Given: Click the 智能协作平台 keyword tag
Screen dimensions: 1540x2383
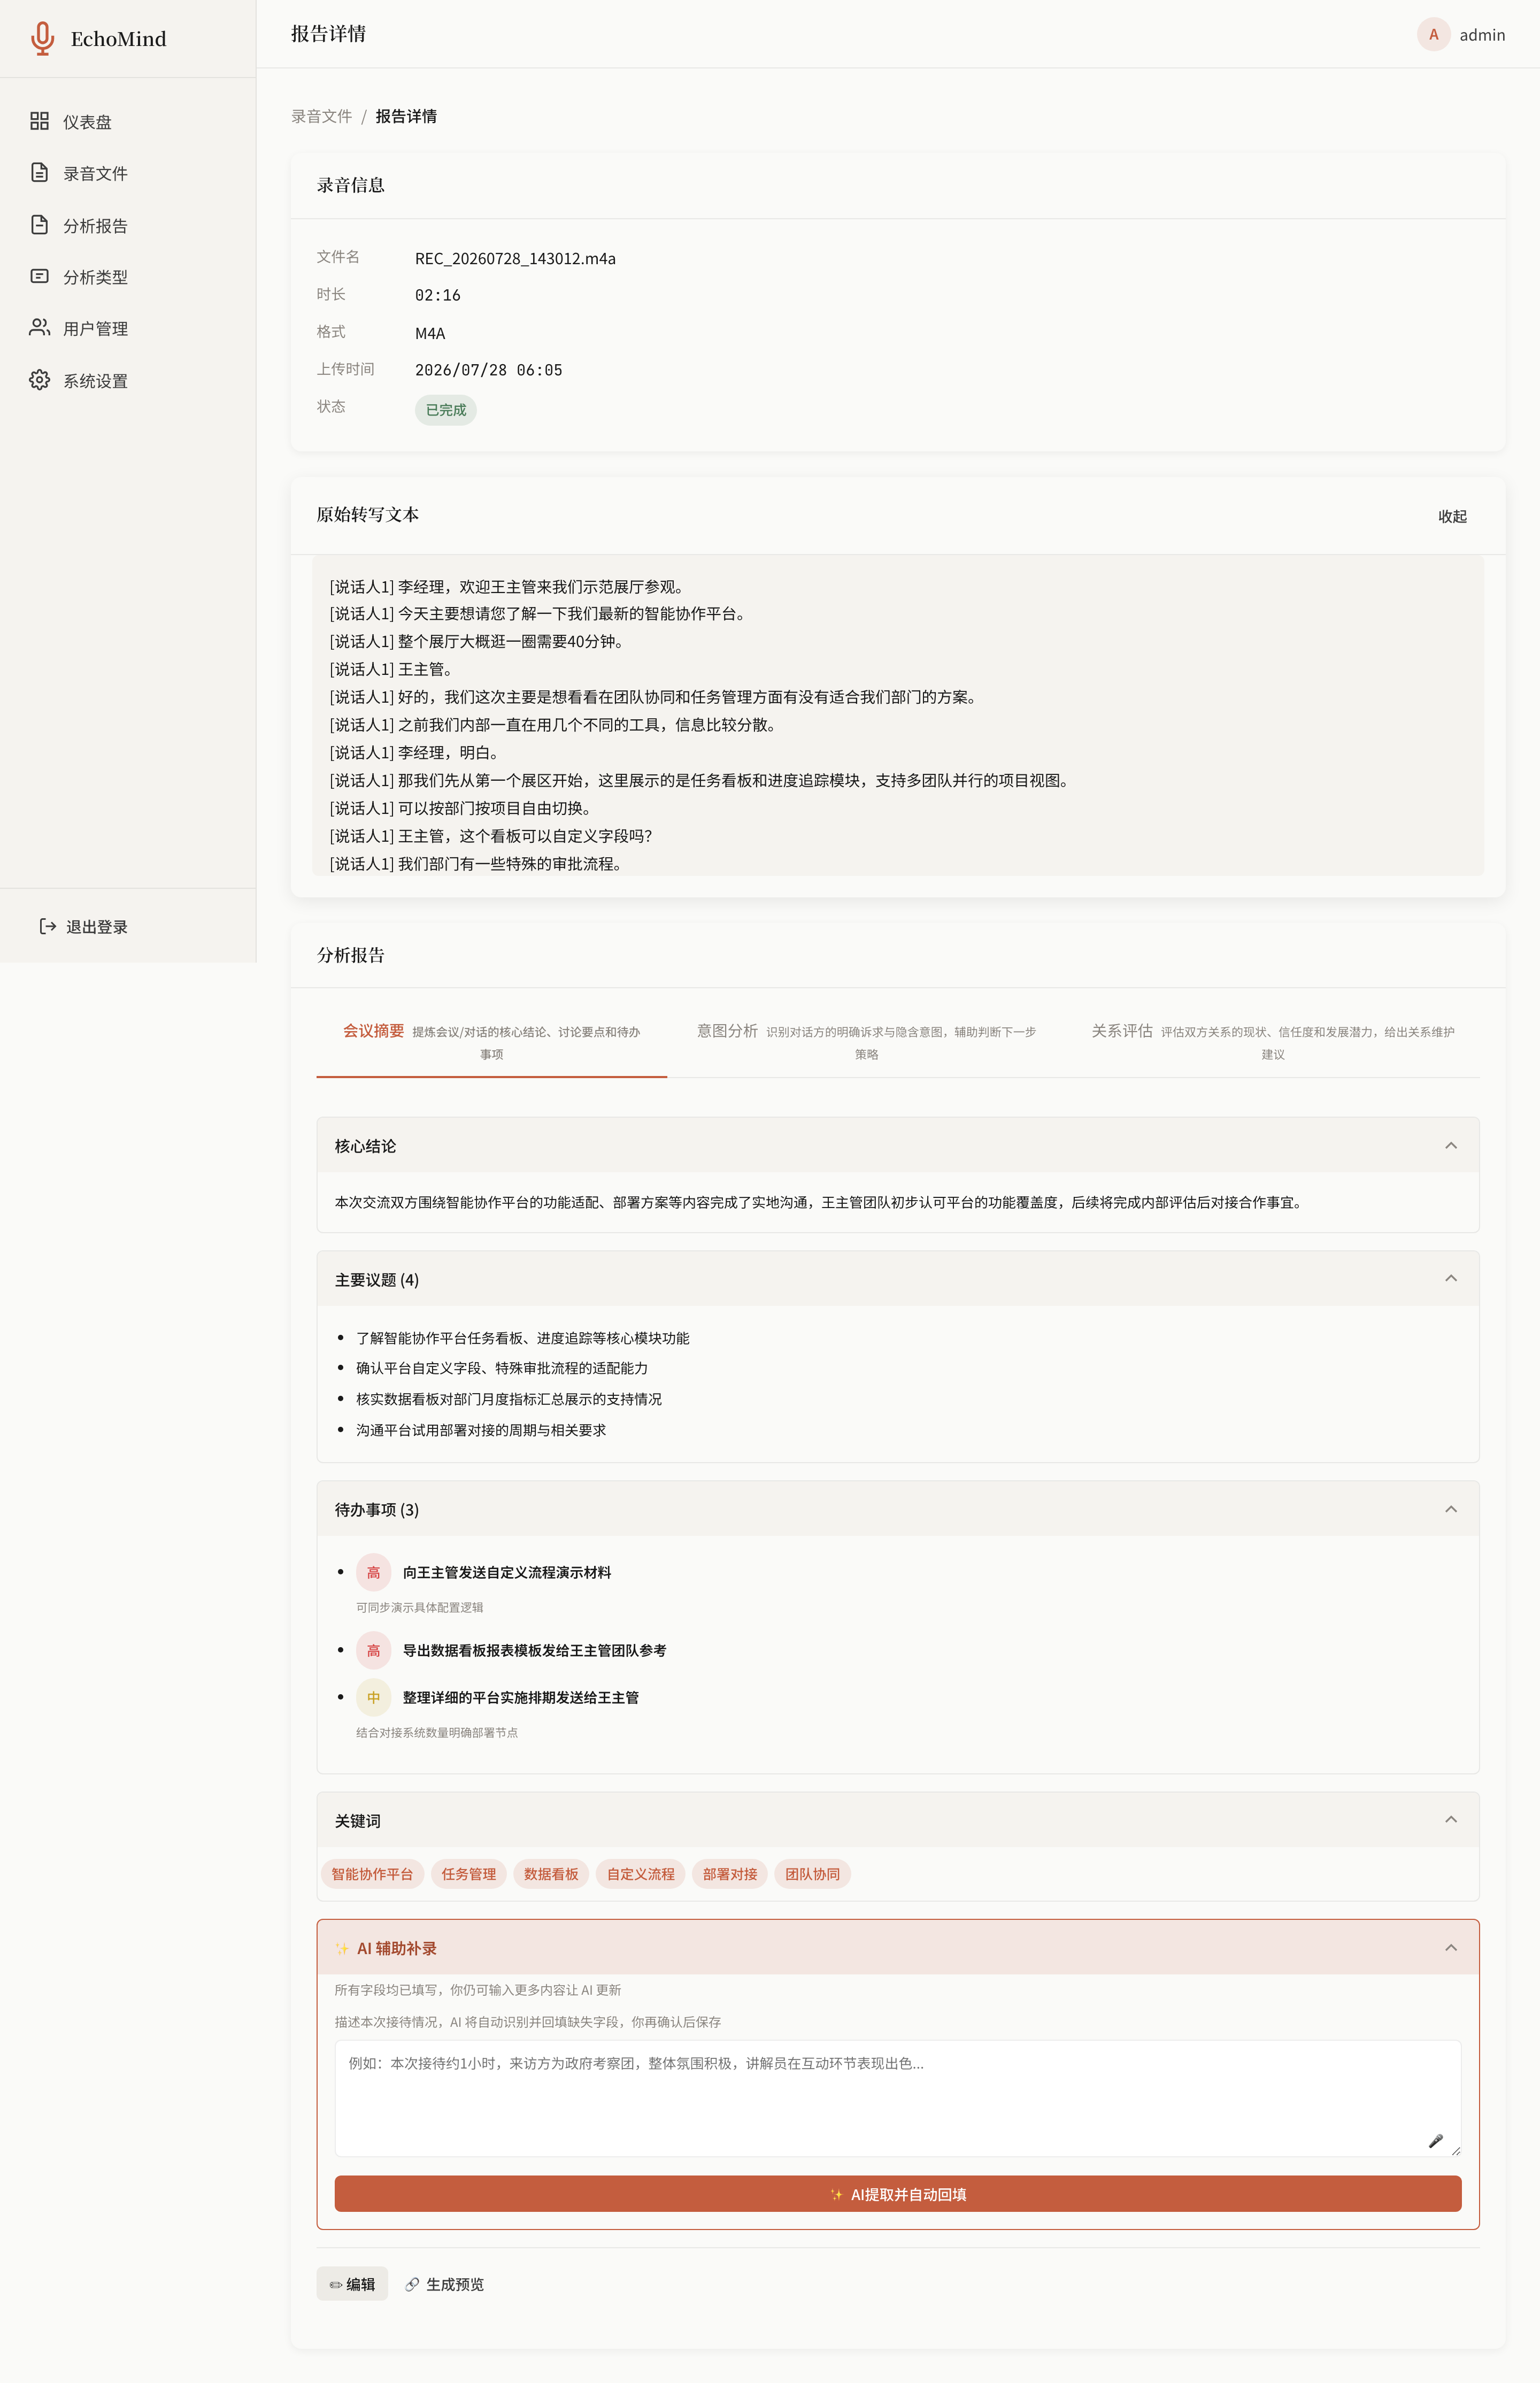Looking at the screenshot, I should click(x=372, y=1874).
